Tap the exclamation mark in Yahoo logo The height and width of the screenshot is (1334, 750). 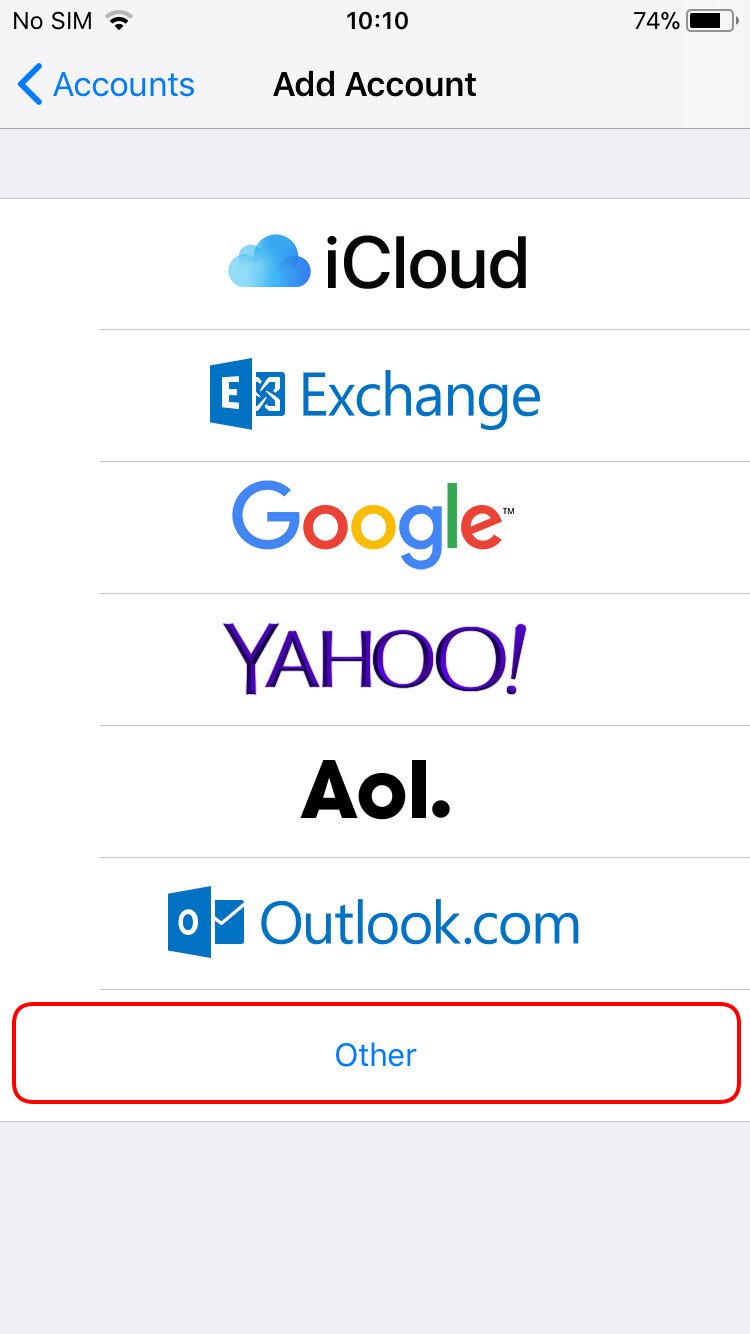point(513,659)
